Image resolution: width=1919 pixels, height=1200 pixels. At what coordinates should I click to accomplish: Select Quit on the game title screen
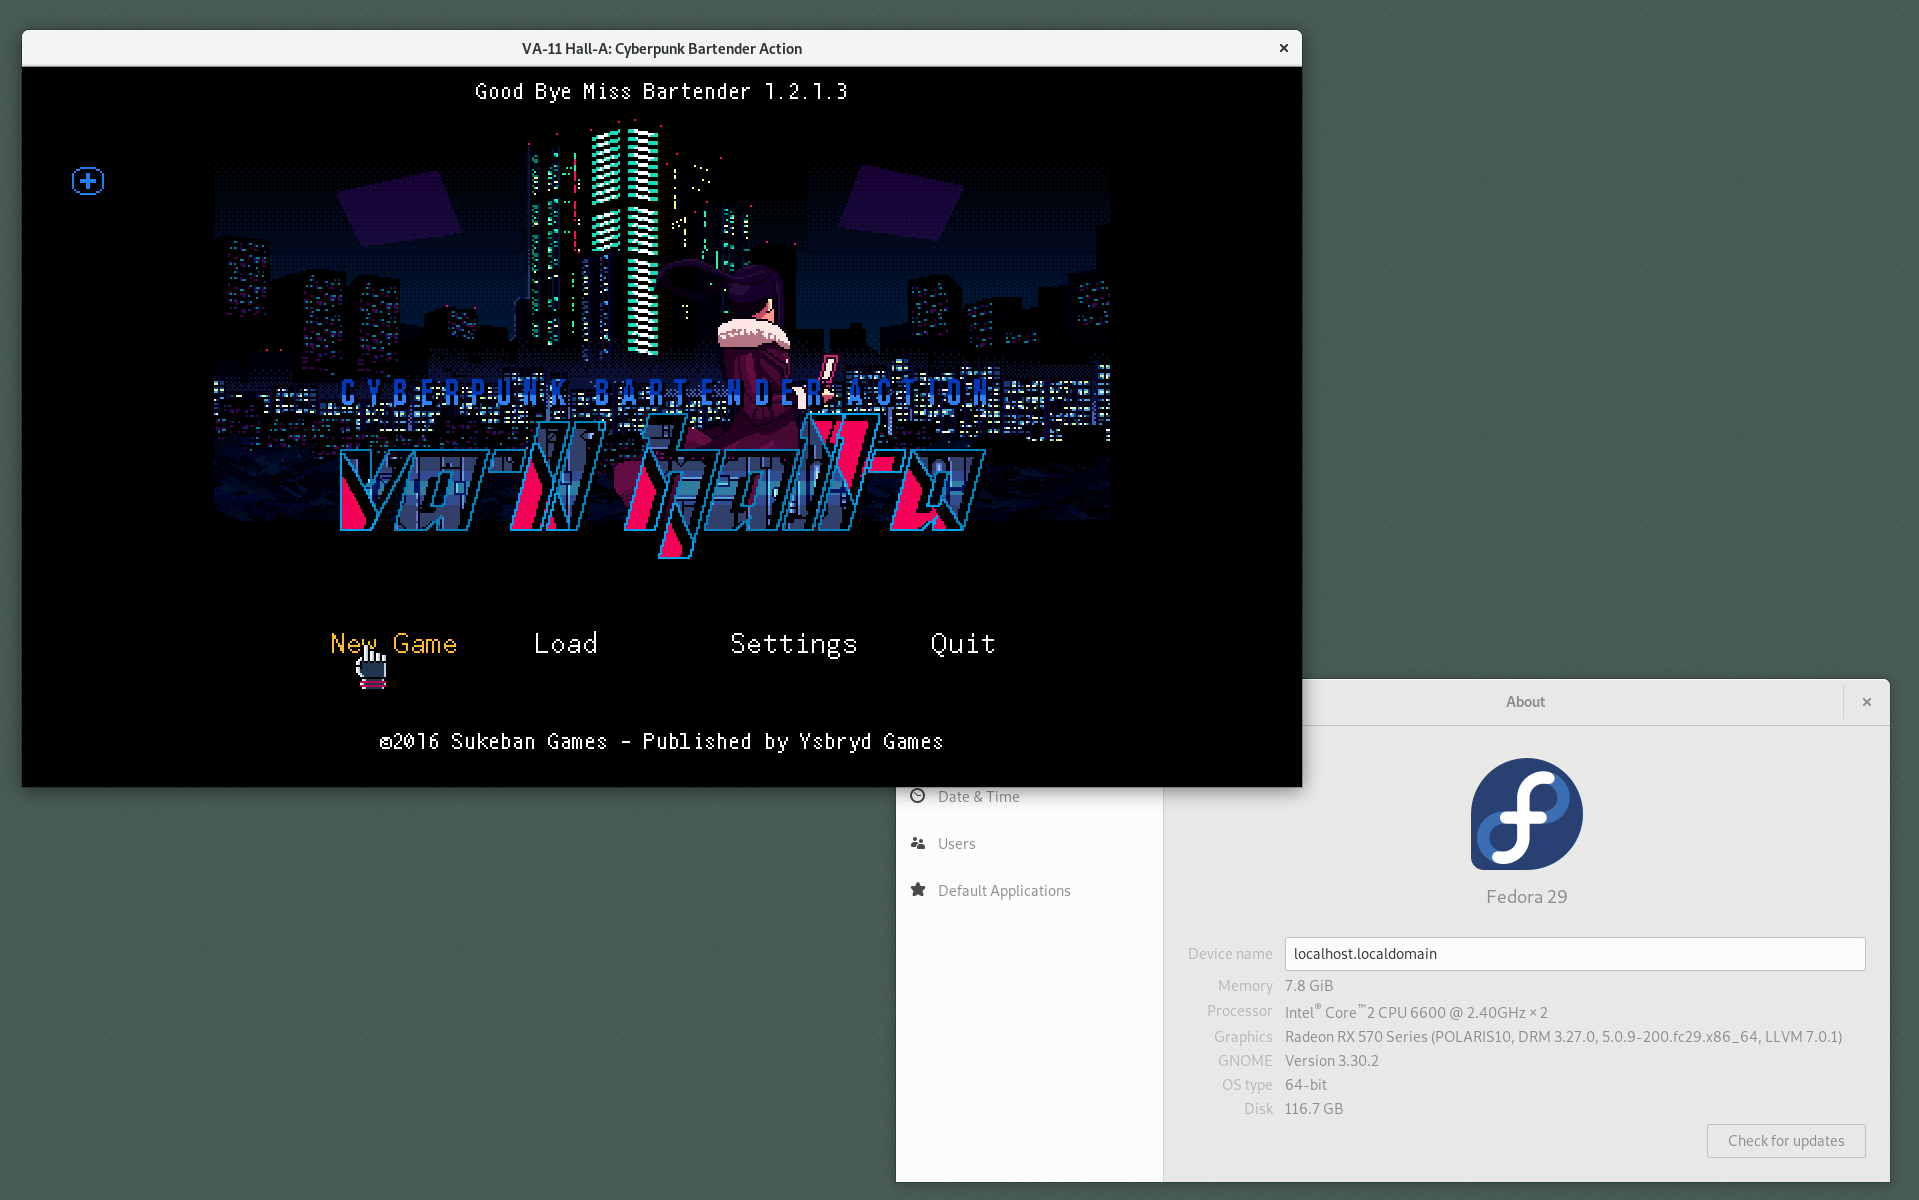pyautogui.click(x=962, y=644)
